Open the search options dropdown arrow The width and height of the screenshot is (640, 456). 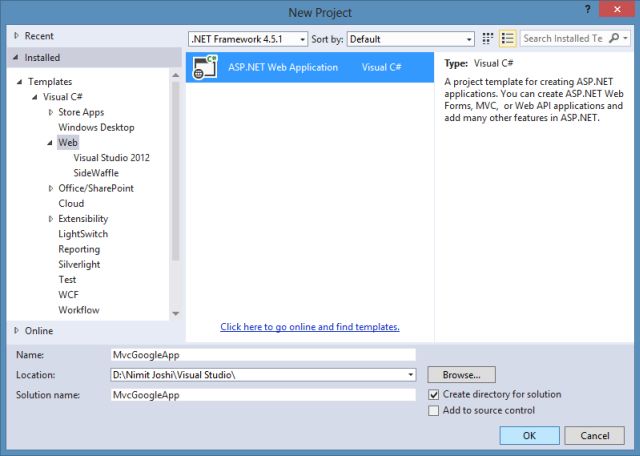(625, 38)
